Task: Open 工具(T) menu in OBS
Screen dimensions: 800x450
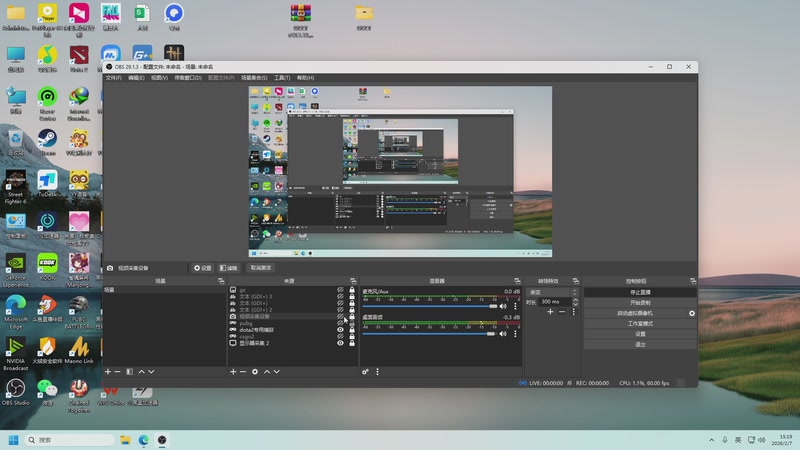Action: pos(282,78)
